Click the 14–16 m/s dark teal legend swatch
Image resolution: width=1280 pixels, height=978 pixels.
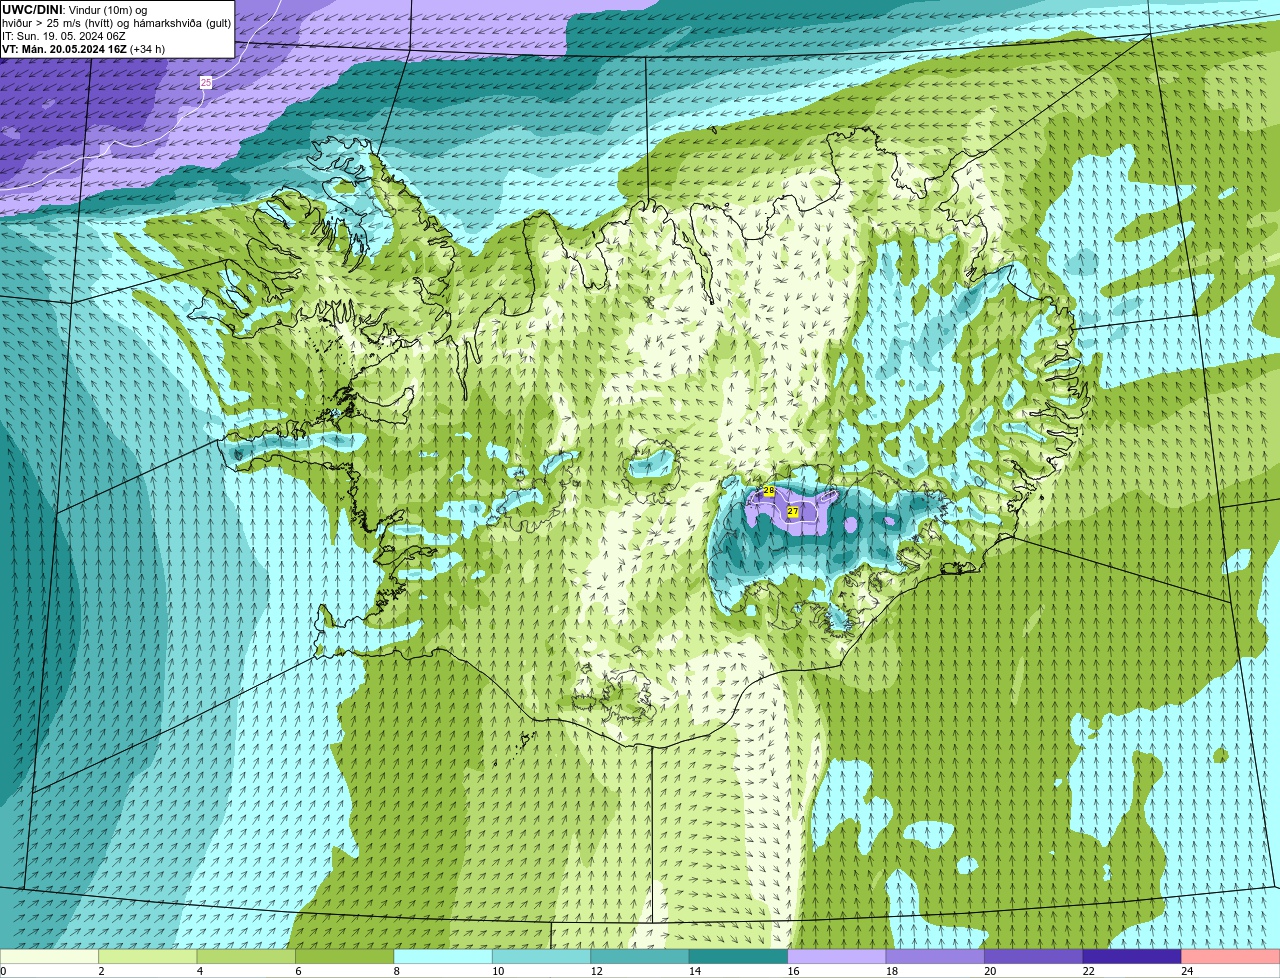tap(739, 956)
